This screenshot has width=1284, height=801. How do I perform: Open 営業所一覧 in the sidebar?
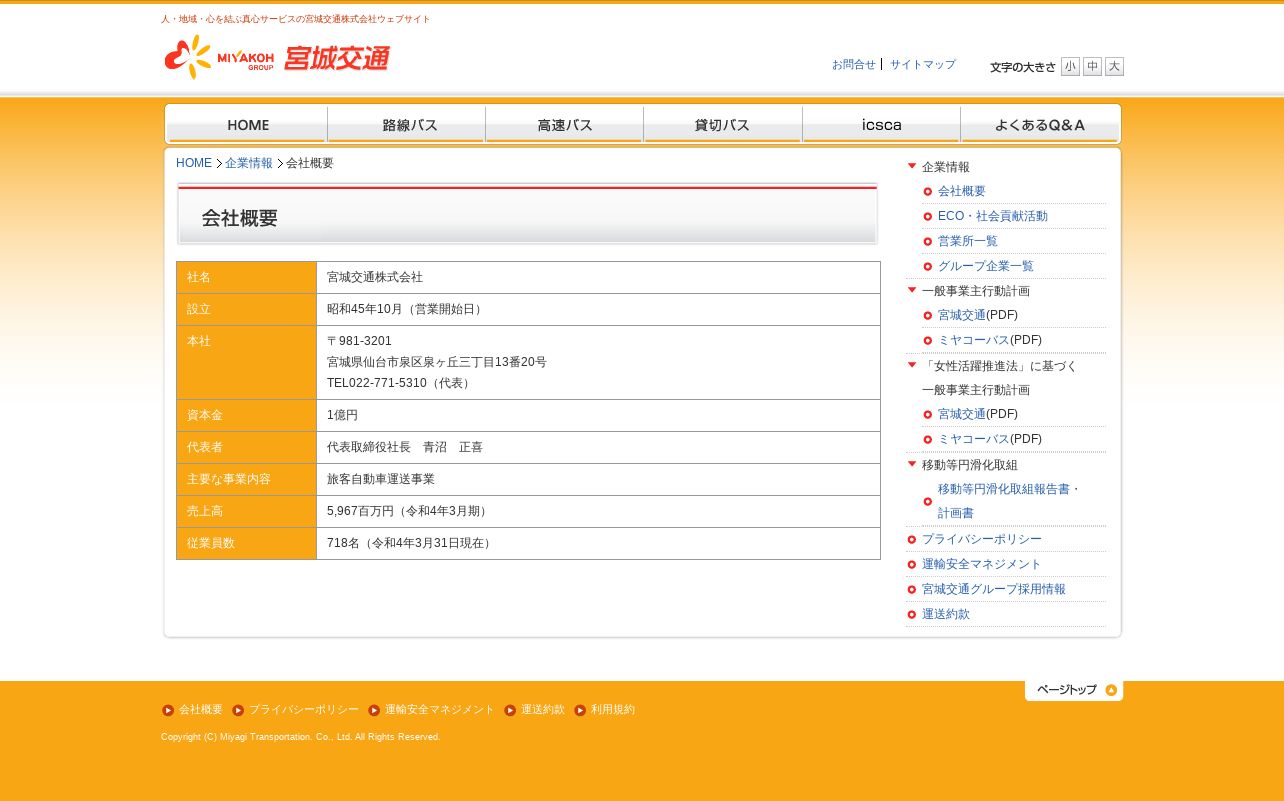tap(968, 241)
